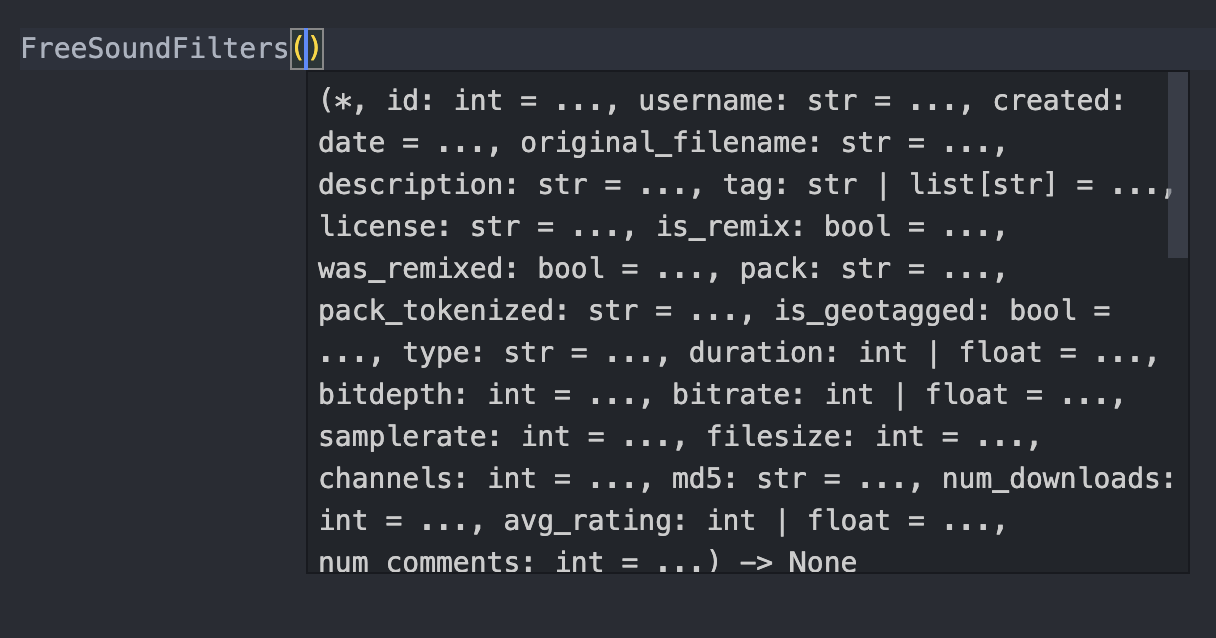This screenshot has height=638, width=1216.
Task: Click the FreeSoundFilters class name in editor
Action: [155, 48]
